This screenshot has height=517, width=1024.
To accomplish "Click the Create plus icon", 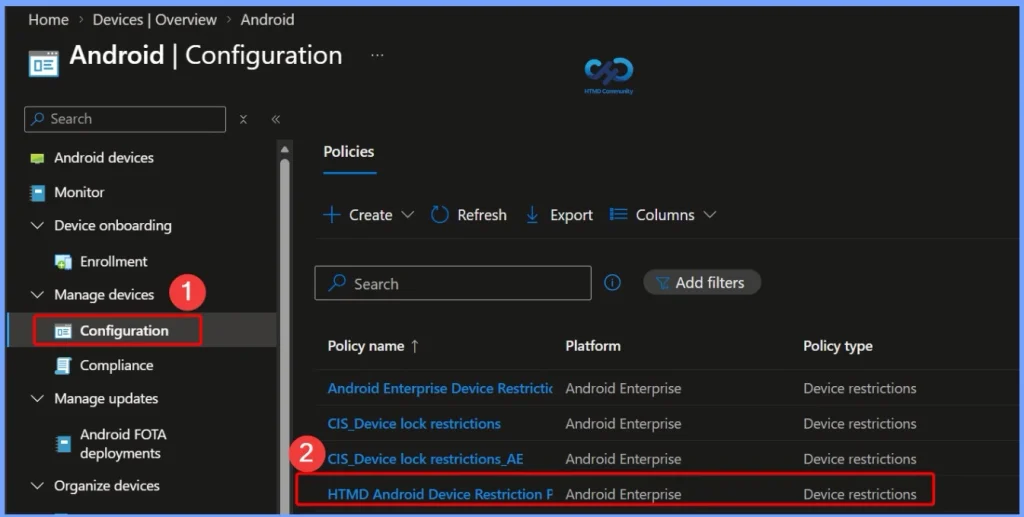I will [332, 215].
